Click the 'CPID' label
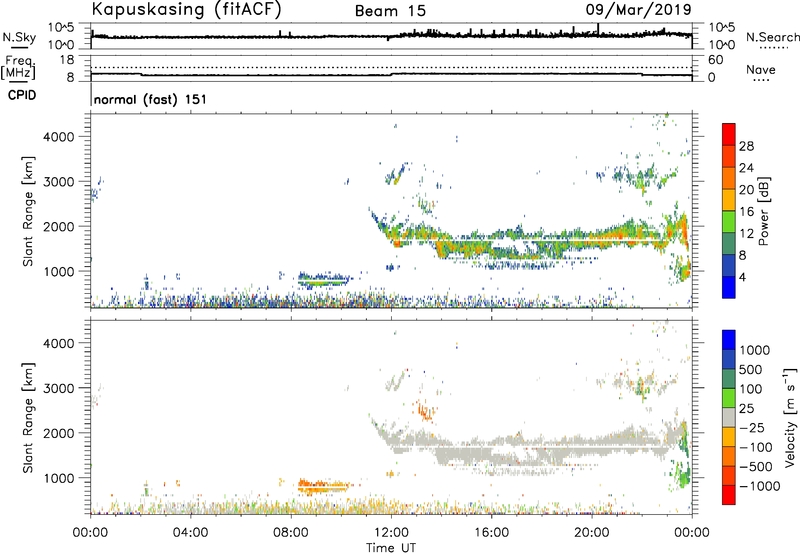Screen dimensions: 800x554 [x=22, y=95]
